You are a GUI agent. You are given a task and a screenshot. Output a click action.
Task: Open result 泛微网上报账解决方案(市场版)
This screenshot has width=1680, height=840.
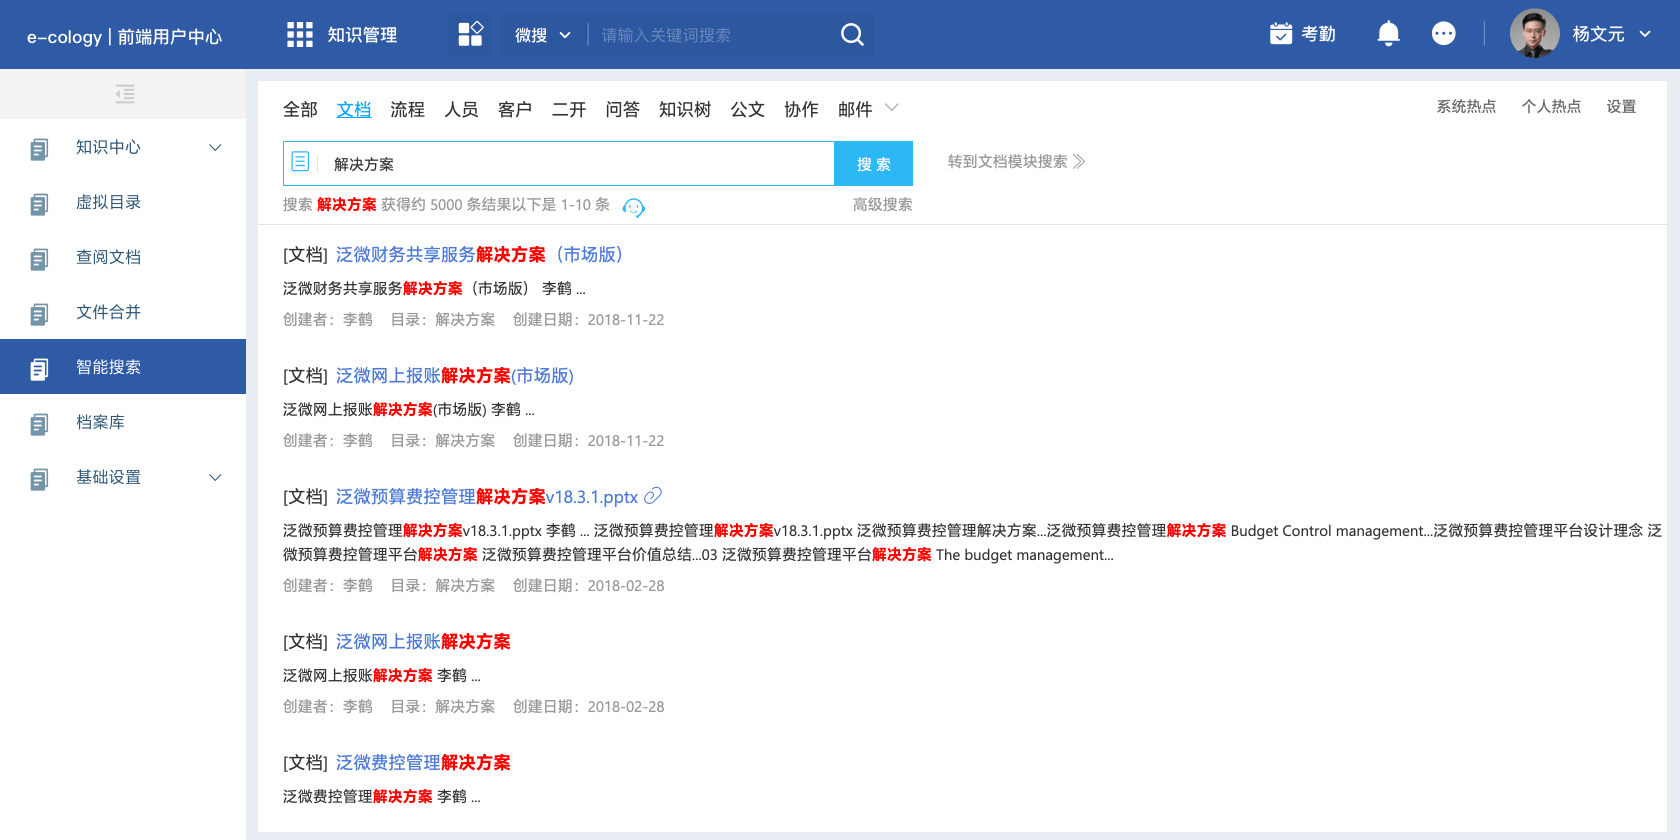(454, 376)
